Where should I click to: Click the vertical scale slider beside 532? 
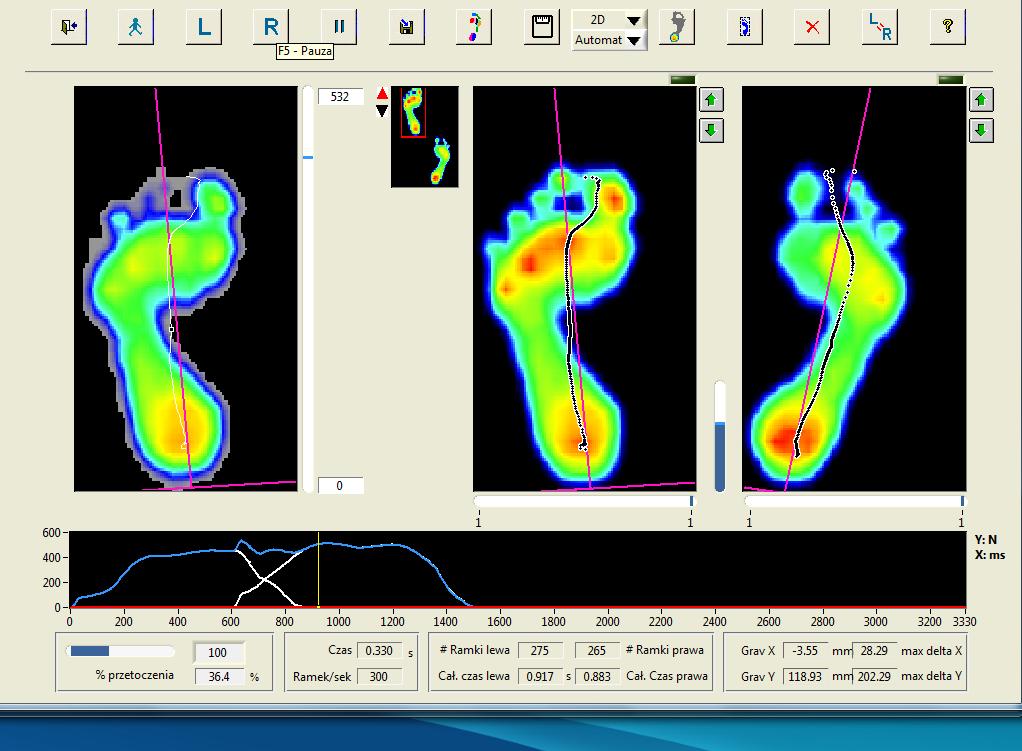pos(308,289)
